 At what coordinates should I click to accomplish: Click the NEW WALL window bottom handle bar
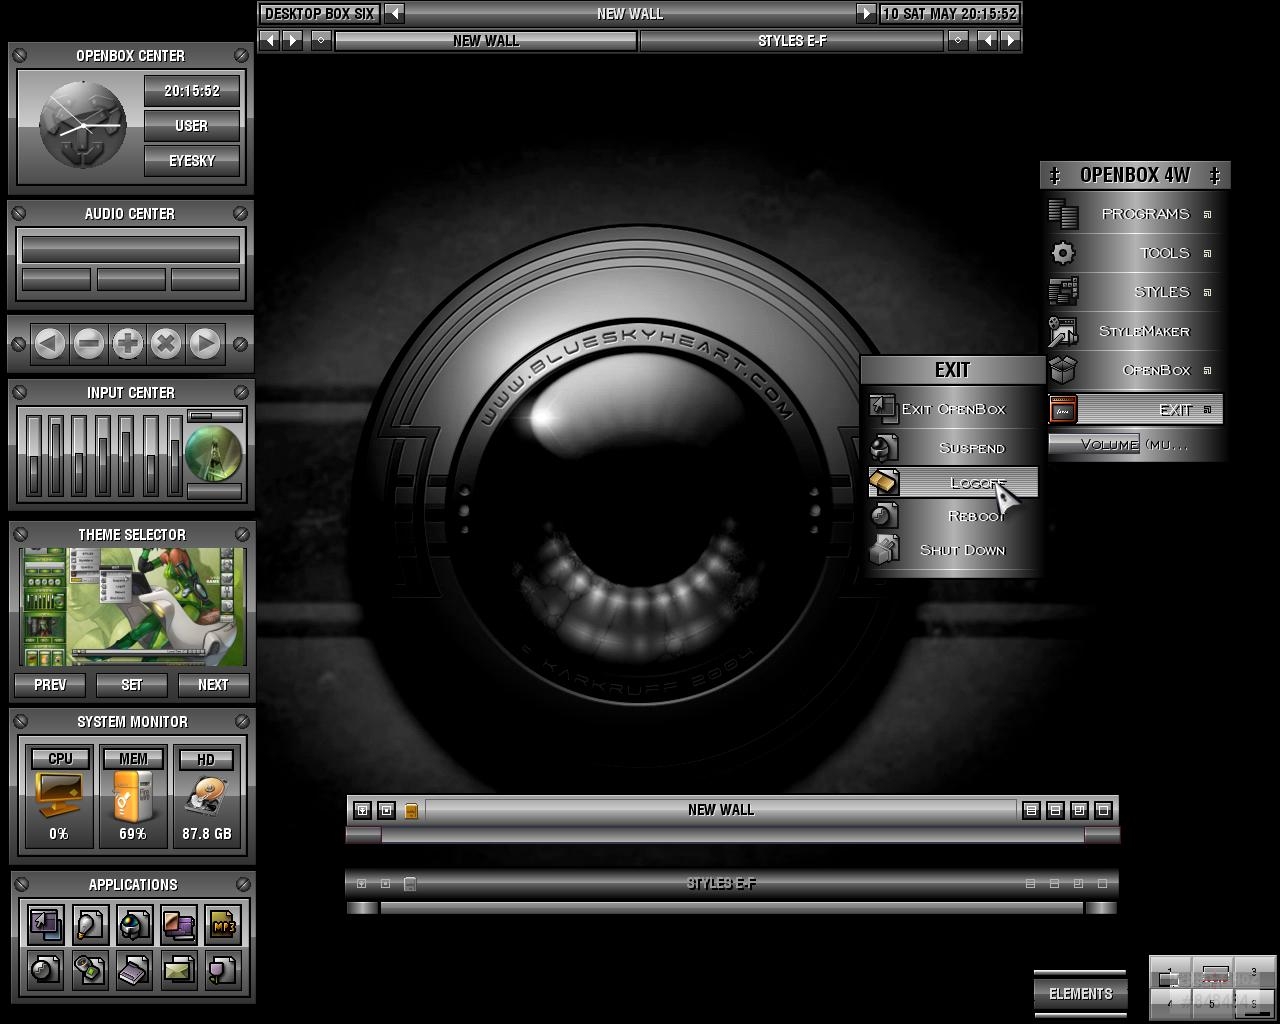click(x=733, y=835)
